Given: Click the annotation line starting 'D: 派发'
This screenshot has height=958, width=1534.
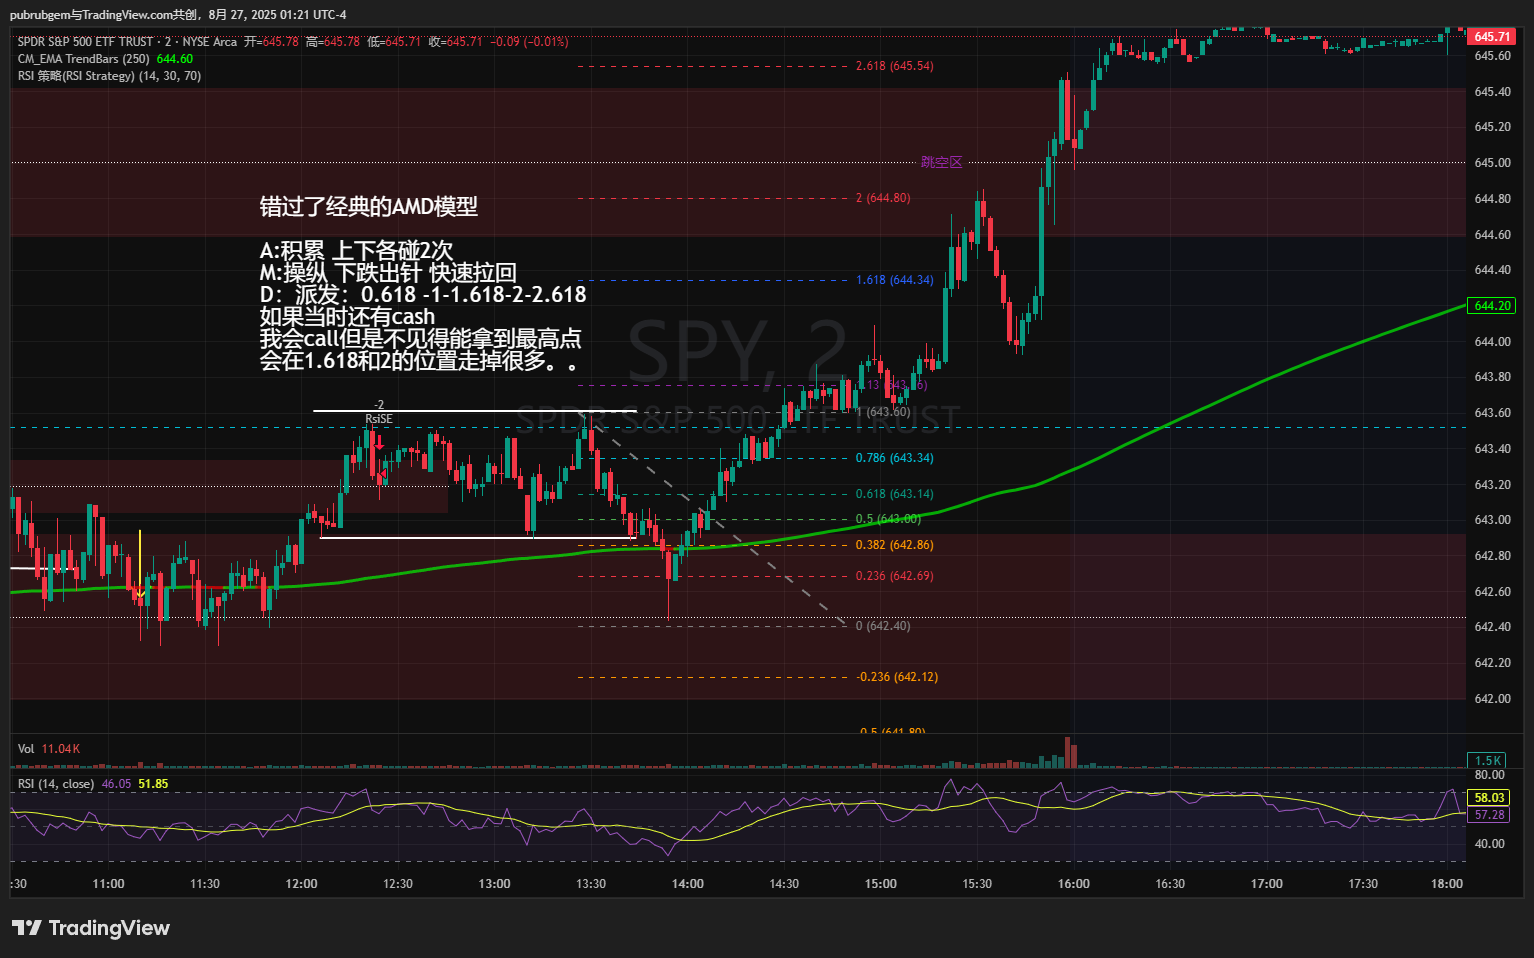Looking at the screenshot, I should point(423,294).
